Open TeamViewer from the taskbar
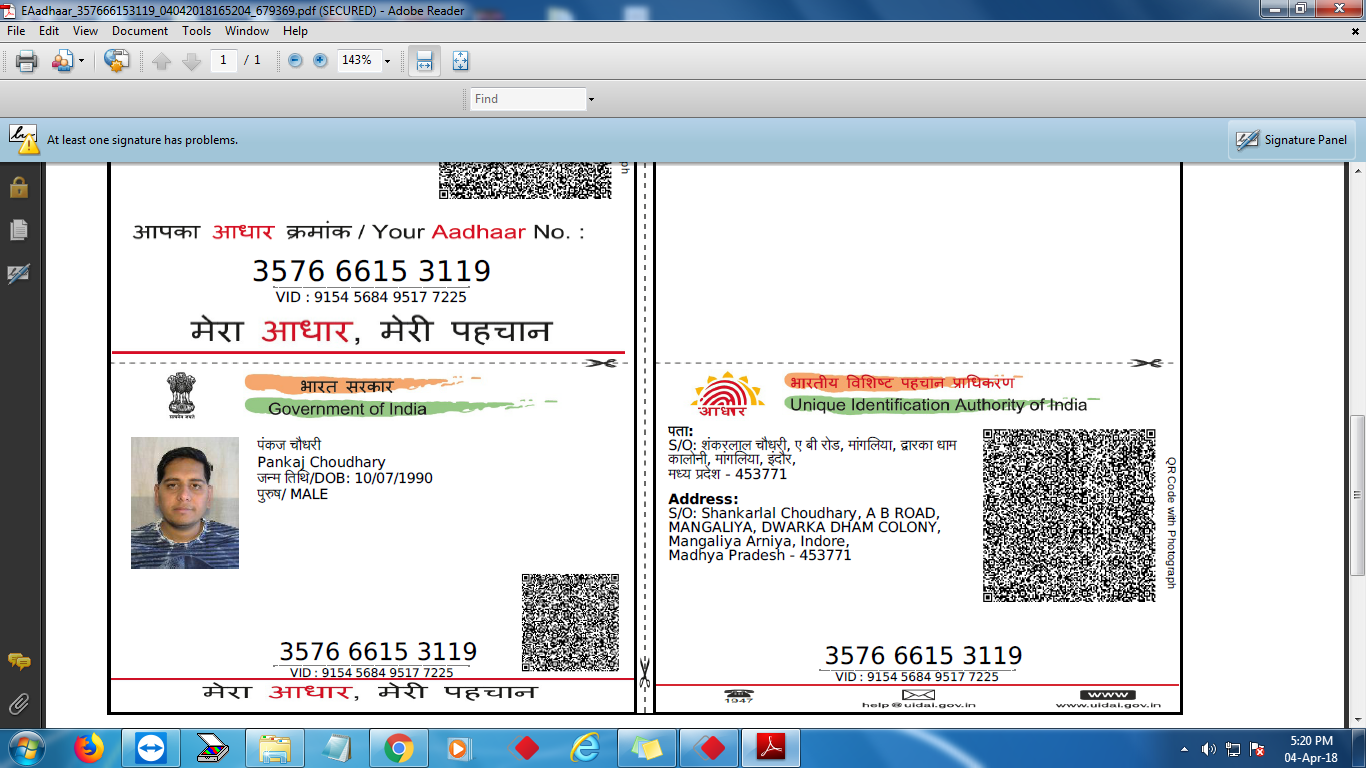1366x768 pixels. 151,748
